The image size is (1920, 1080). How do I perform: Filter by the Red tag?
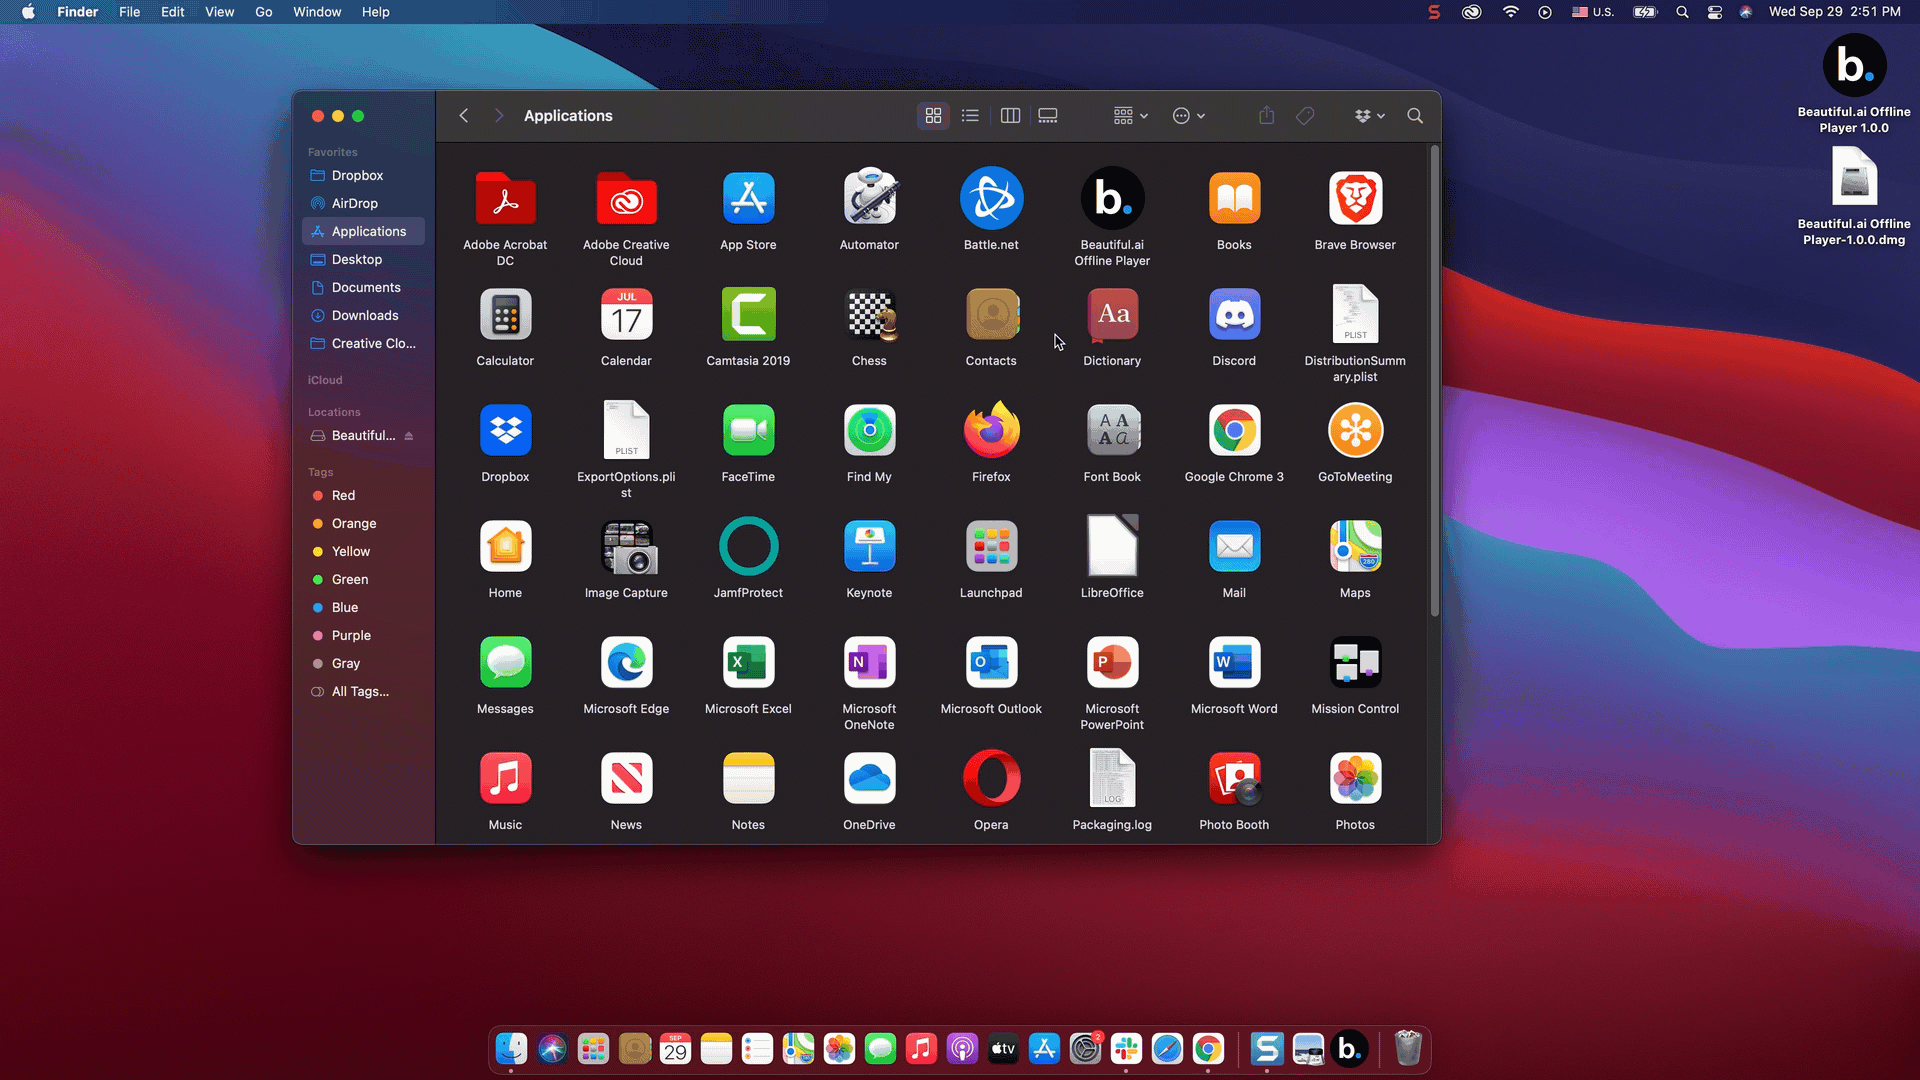[363, 496]
